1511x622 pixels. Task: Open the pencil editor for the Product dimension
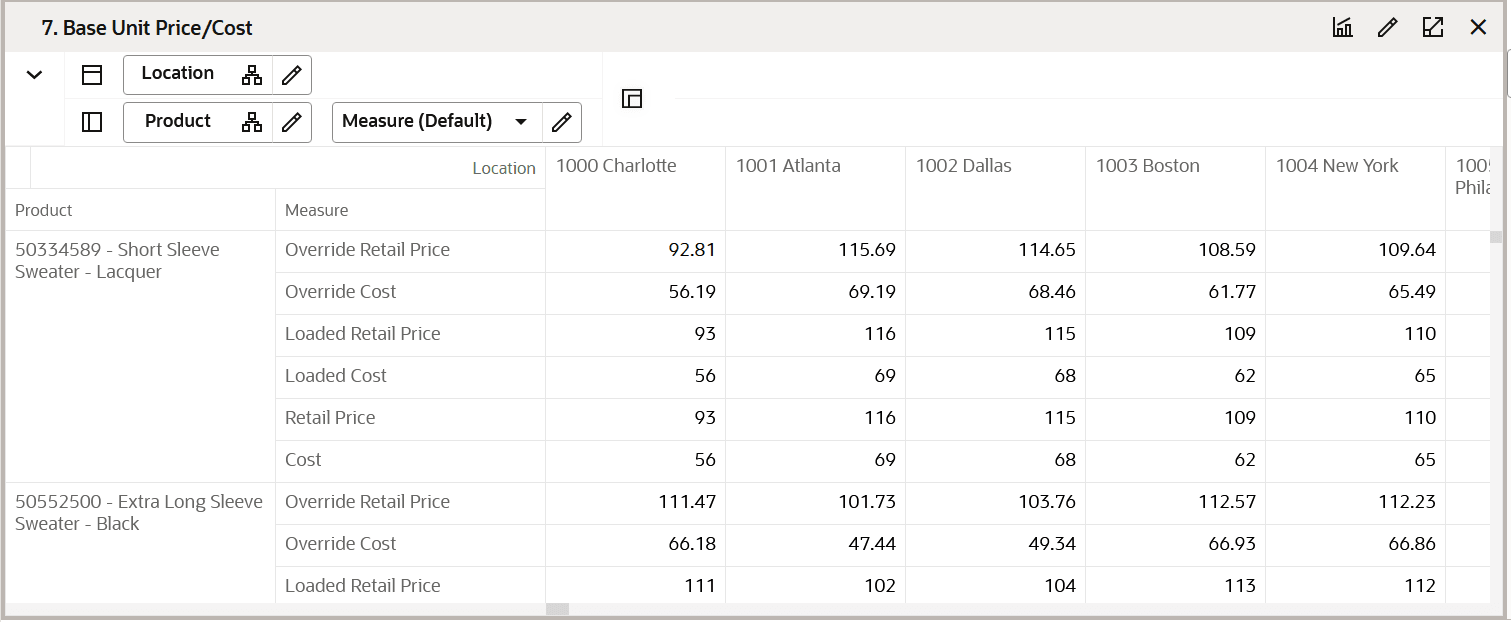pos(292,121)
